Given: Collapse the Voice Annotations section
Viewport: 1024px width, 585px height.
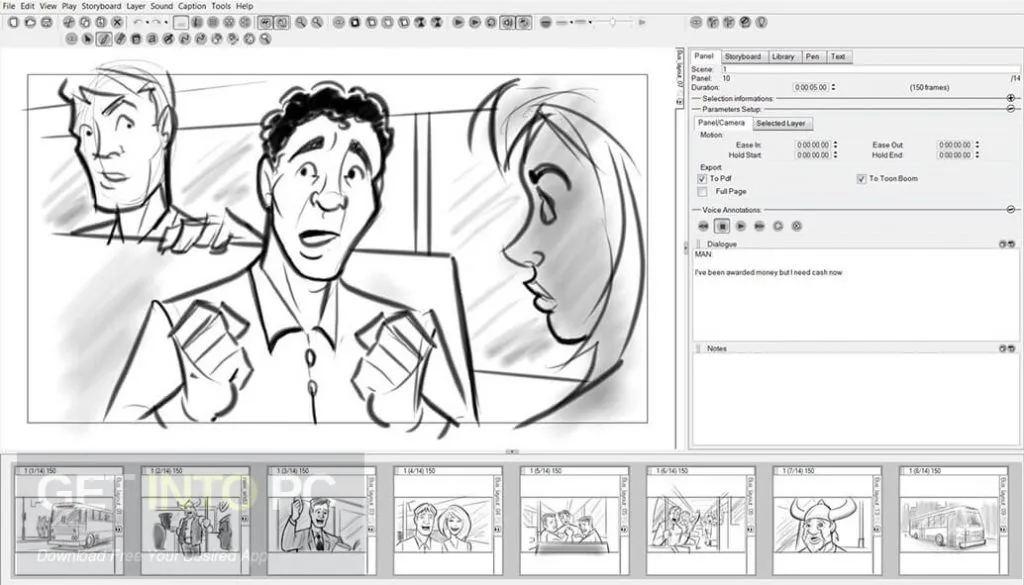Looking at the screenshot, I should pos(1010,210).
